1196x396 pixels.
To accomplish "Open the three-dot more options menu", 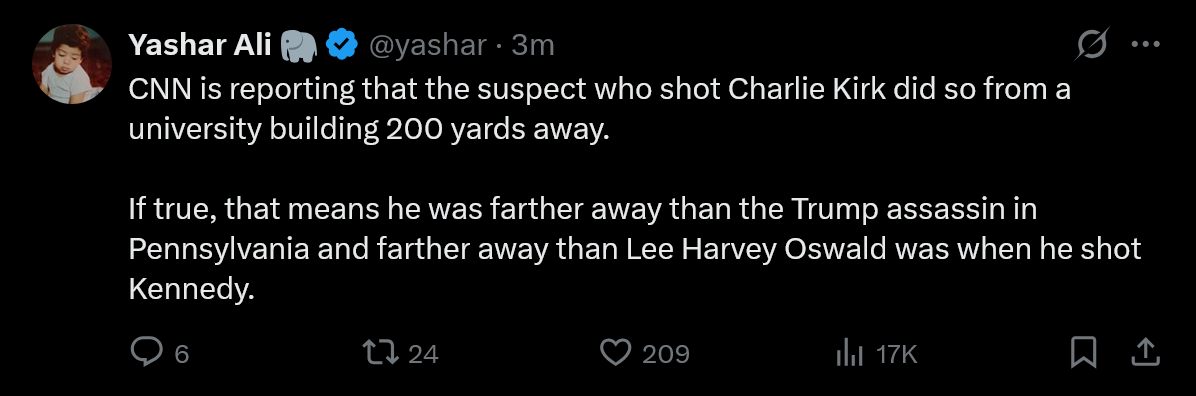I will pos(1145,45).
